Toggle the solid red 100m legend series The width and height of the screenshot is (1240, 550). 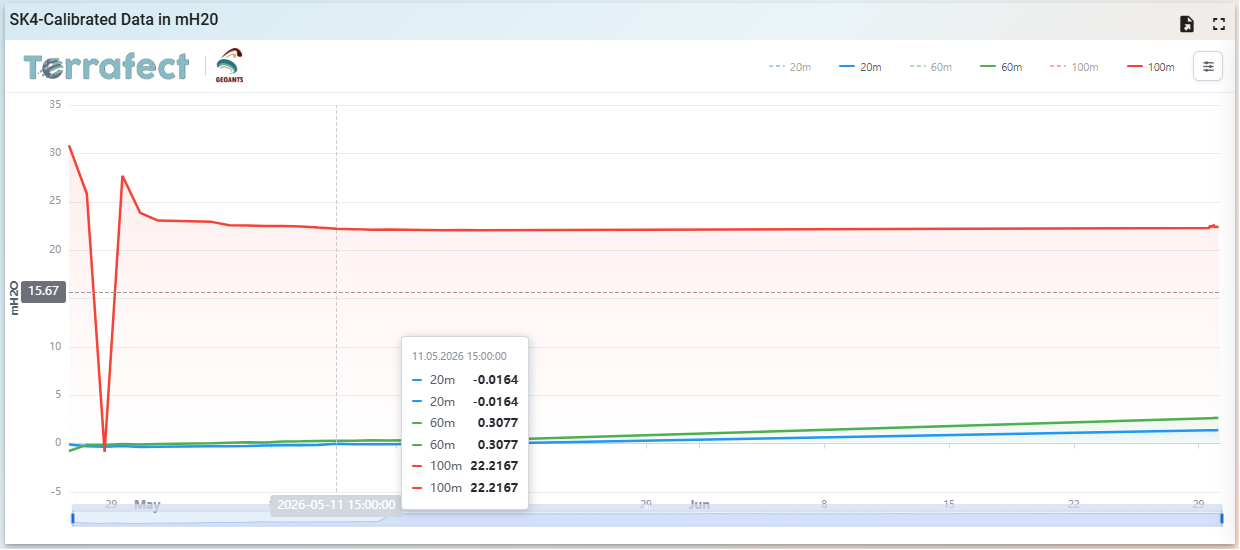click(1150, 67)
